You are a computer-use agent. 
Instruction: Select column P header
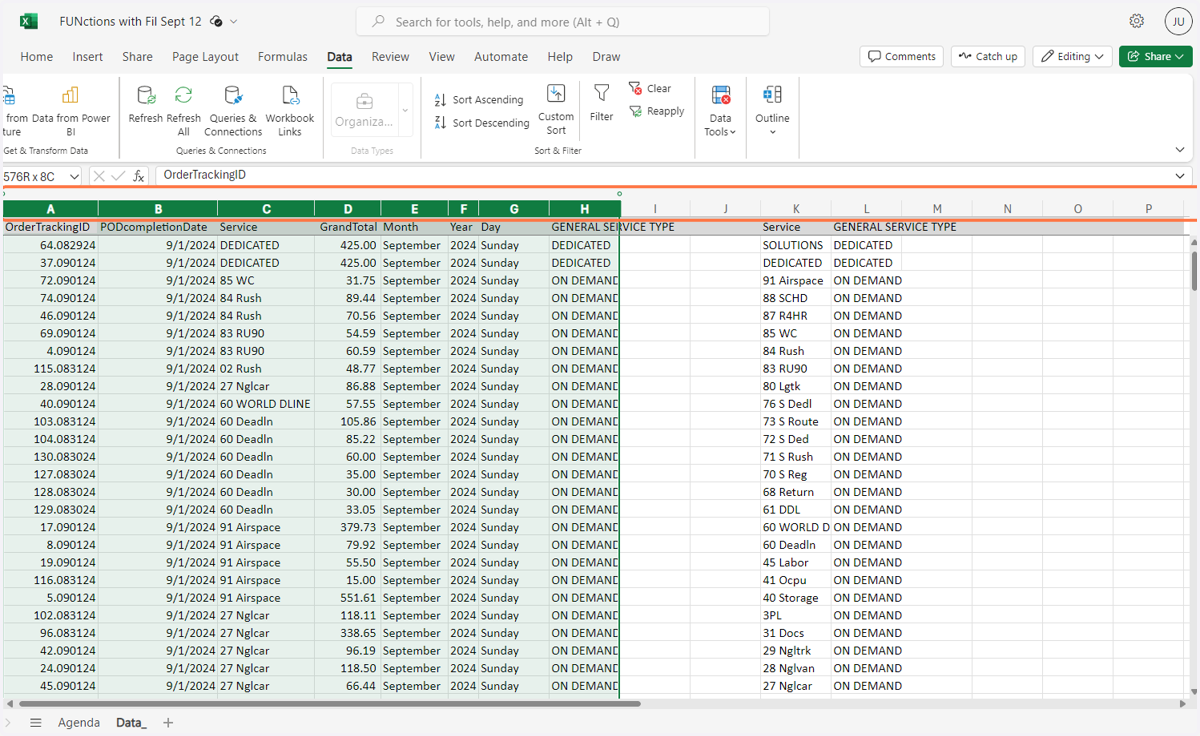click(x=1149, y=209)
